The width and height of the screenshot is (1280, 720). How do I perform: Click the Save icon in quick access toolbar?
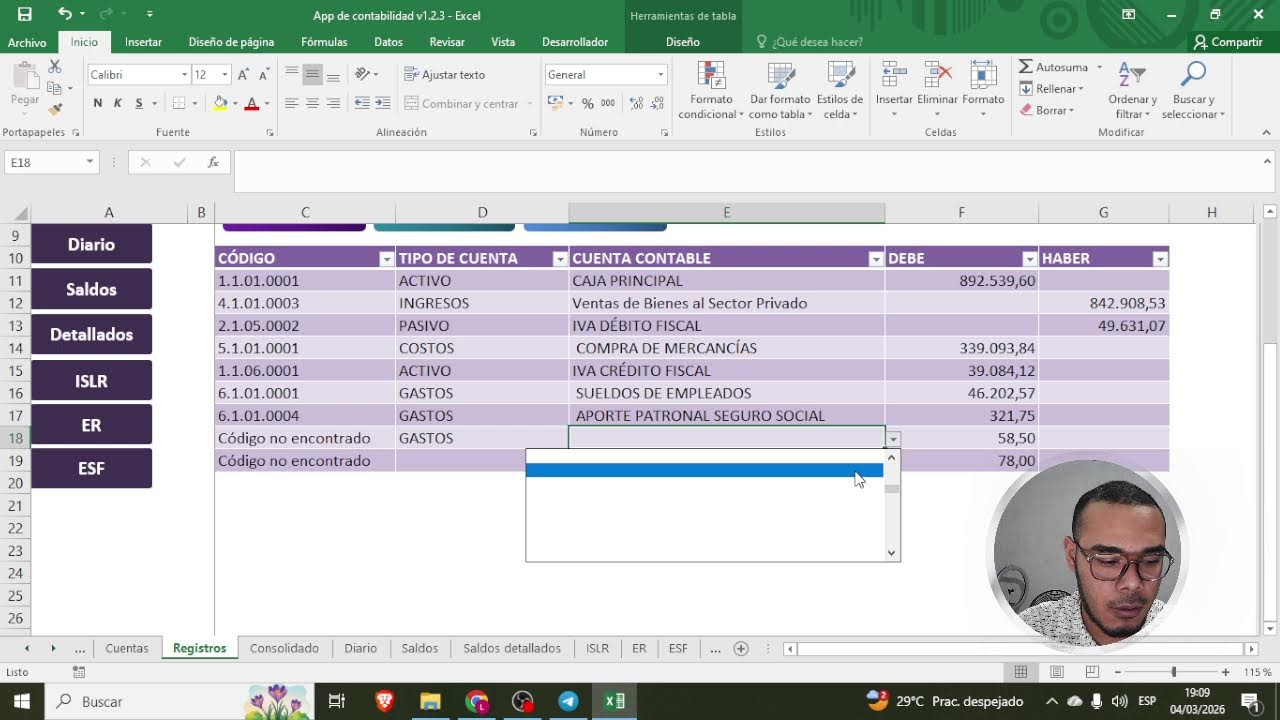point(24,14)
